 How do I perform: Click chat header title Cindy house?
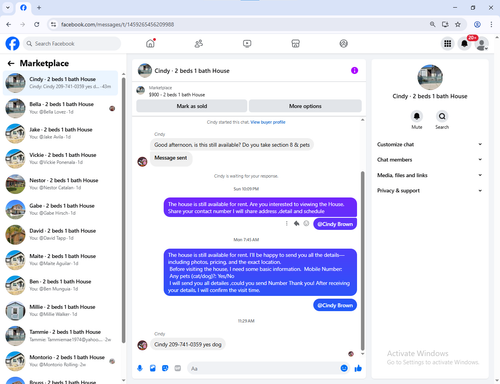(192, 71)
